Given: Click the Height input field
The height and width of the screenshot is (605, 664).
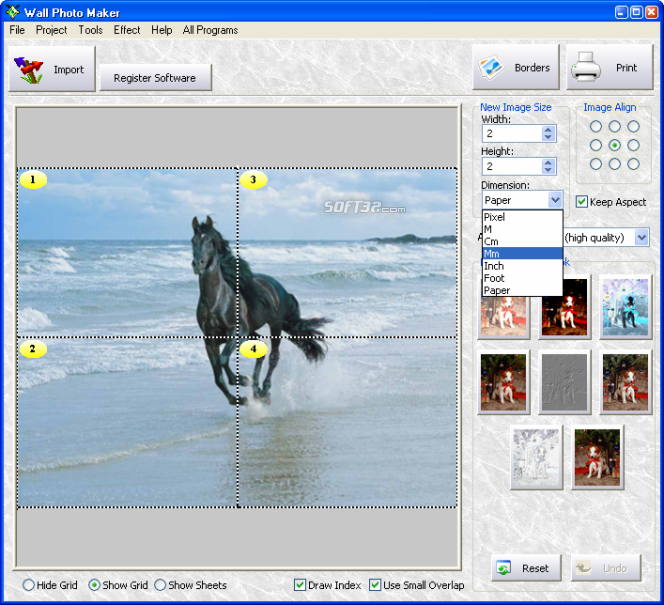Looking at the screenshot, I should pyautogui.click(x=512, y=166).
